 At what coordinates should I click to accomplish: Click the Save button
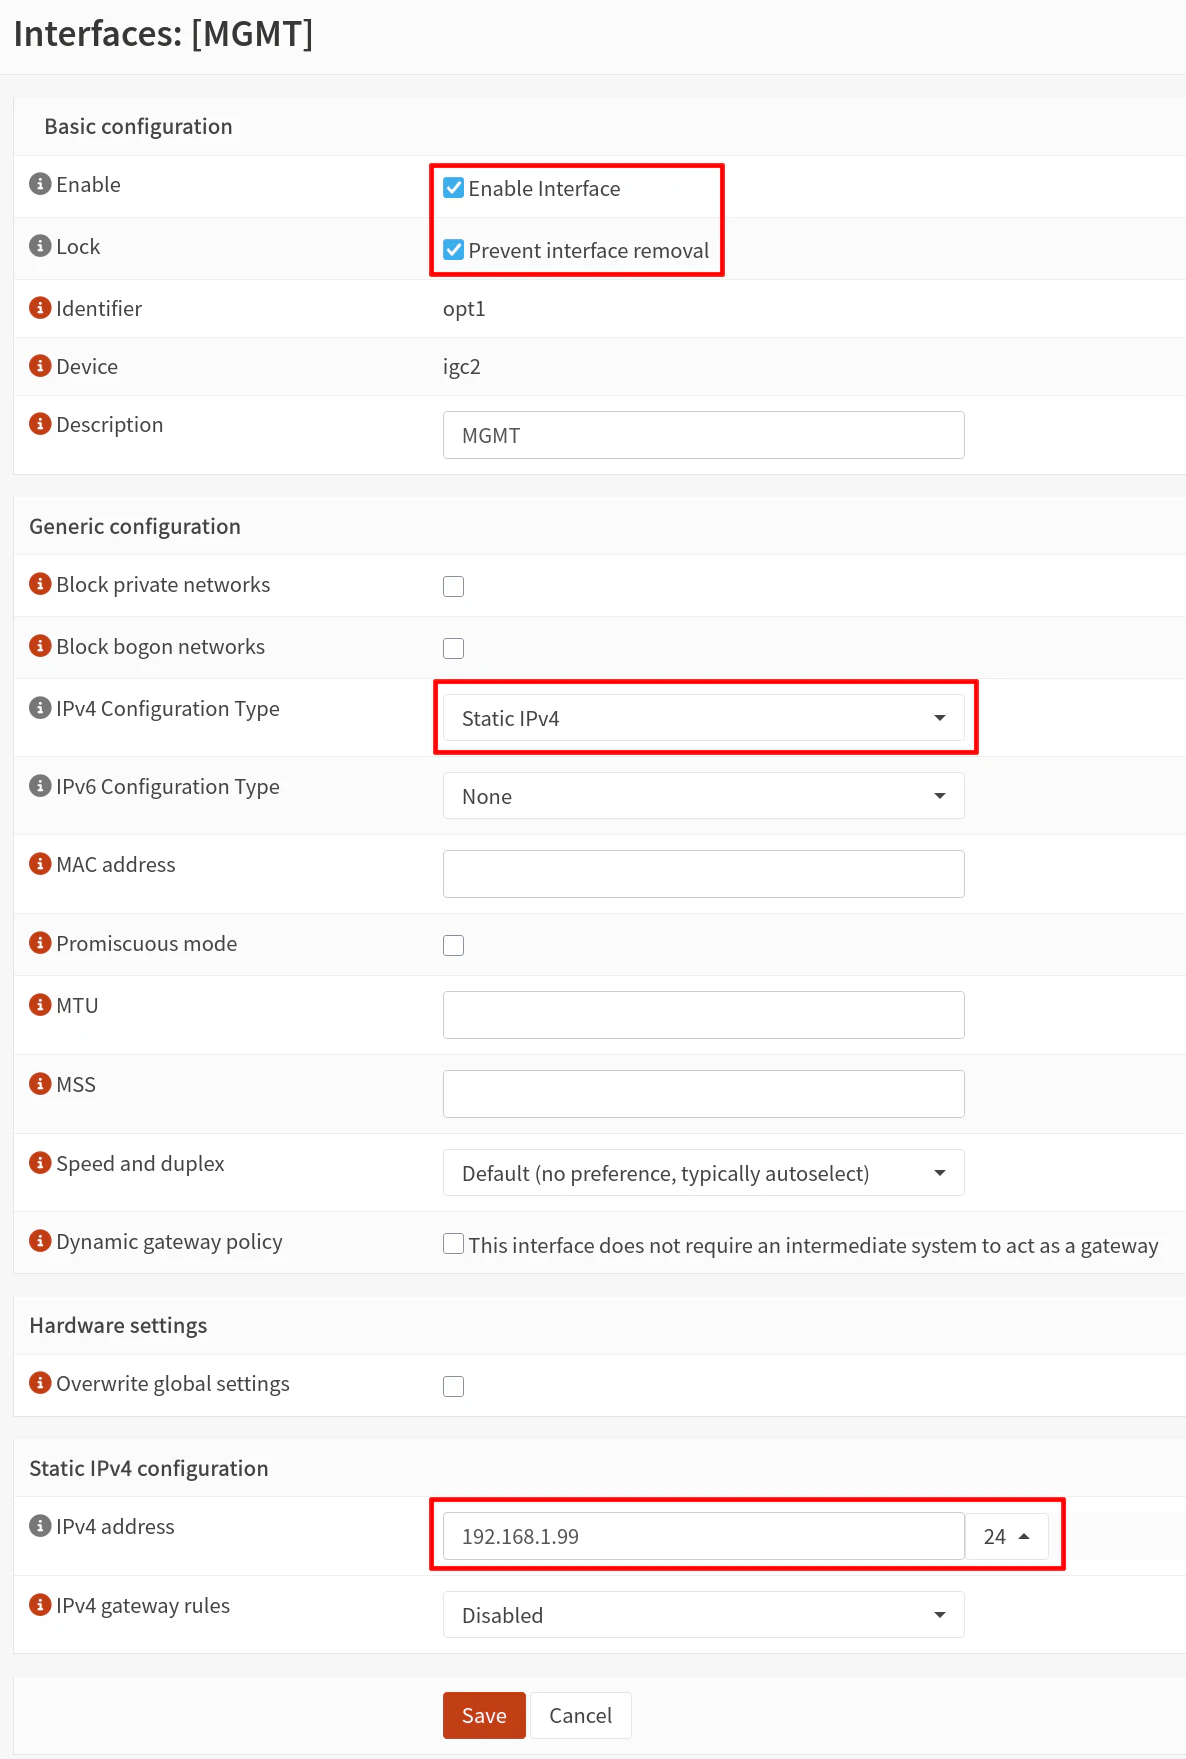point(484,1716)
